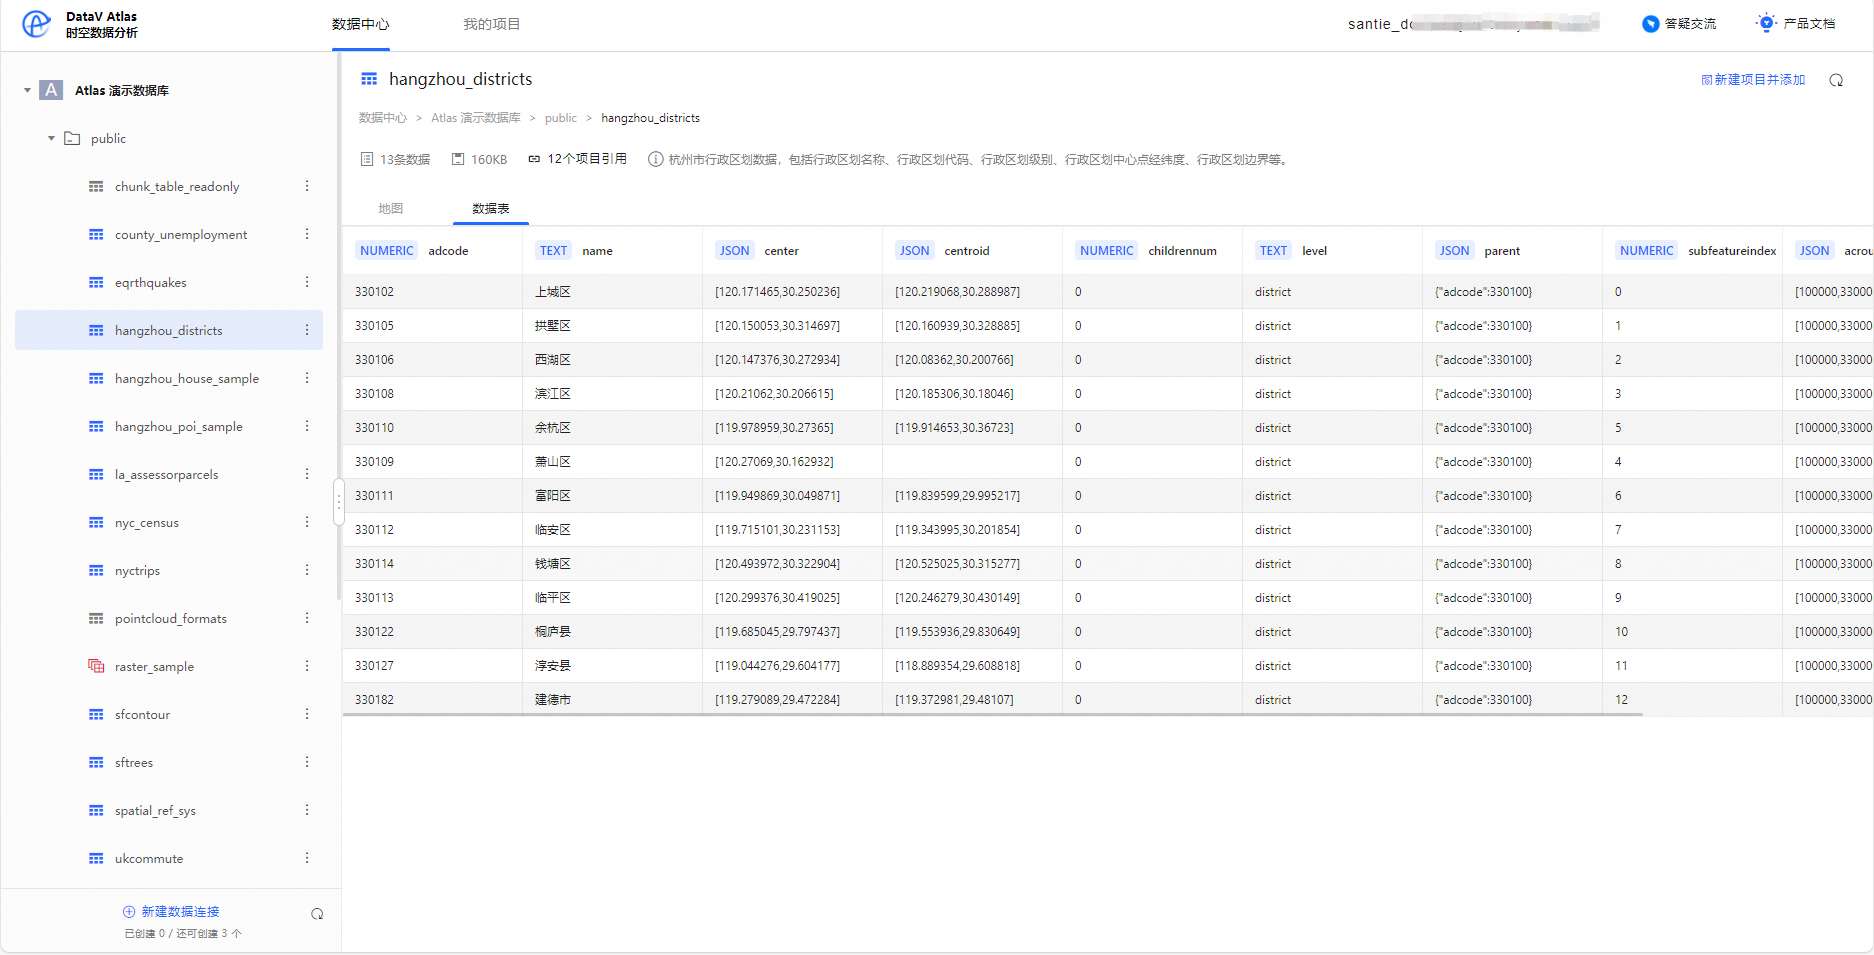Open more options for hangzhou_house_sample
The width and height of the screenshot is (1874, 955).
[307, 378]
